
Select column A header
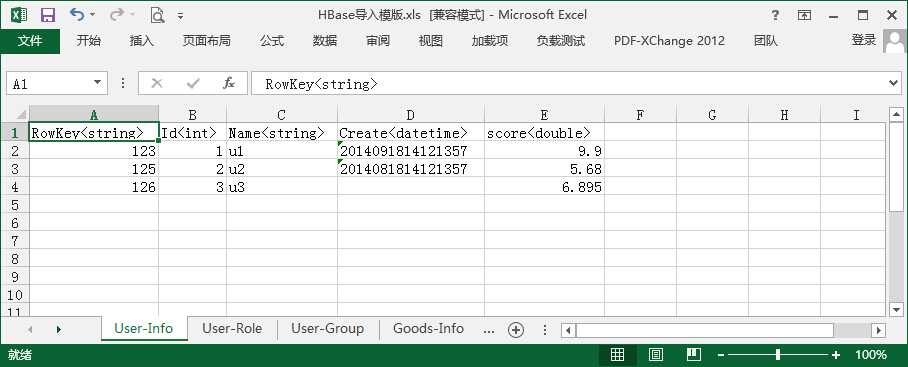(x=94, y=114)
